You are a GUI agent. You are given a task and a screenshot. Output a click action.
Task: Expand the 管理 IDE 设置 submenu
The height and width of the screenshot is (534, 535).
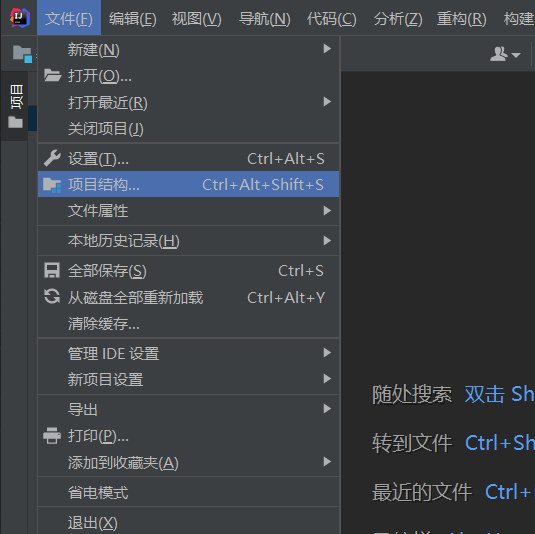(x=188, y=353)
